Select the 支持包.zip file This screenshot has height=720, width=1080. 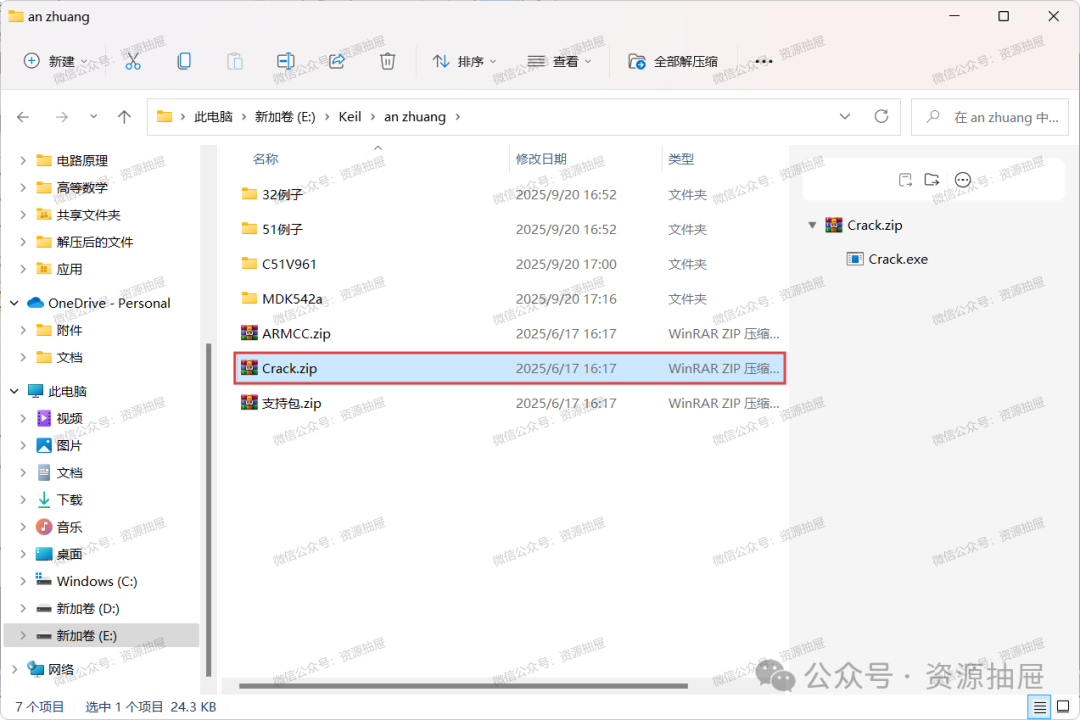[x=510, y=404]
